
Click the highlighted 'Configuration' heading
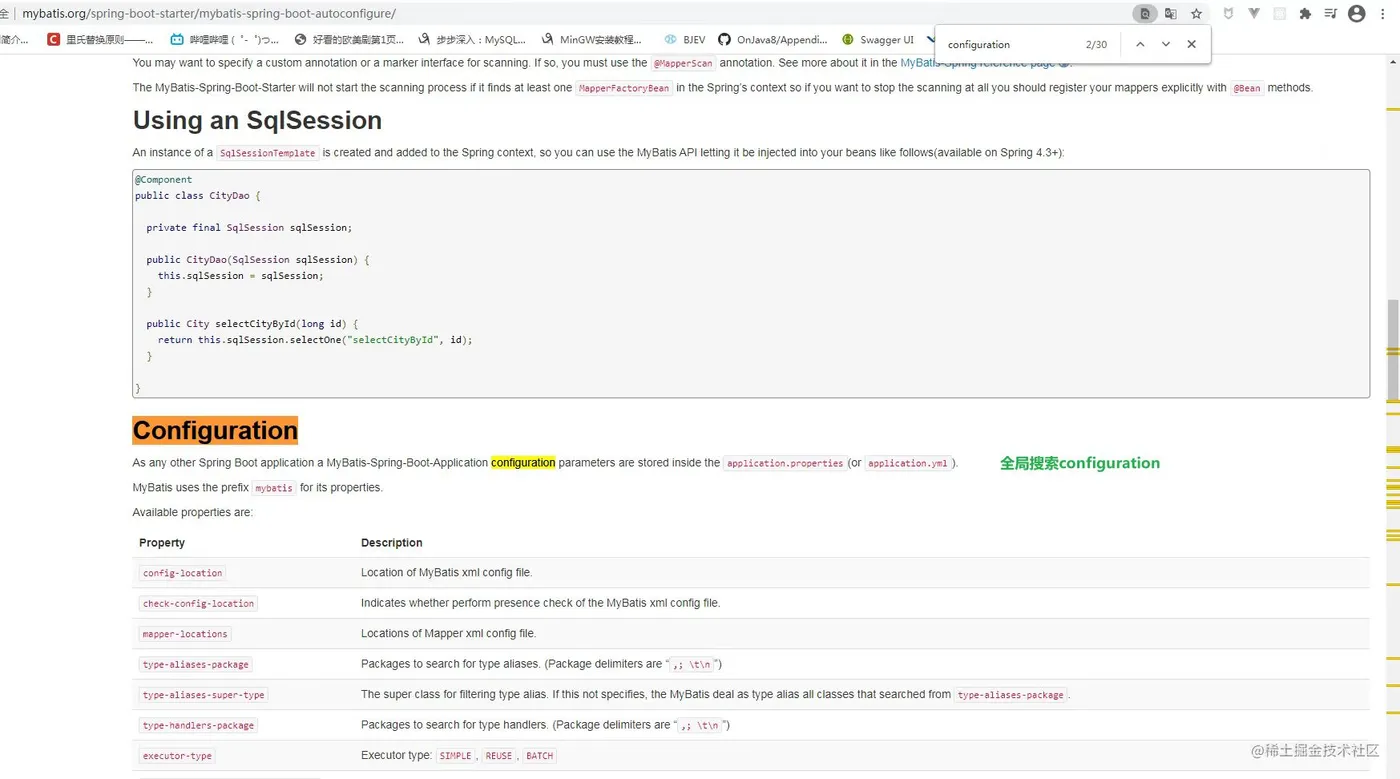pyautogui.click(x=215, y=430)
